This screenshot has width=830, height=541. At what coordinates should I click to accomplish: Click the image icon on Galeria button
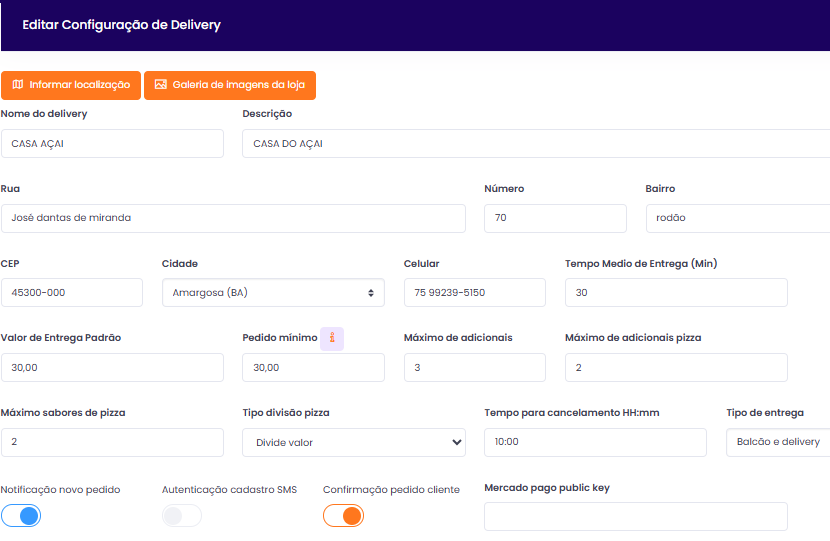click(161, 85)
